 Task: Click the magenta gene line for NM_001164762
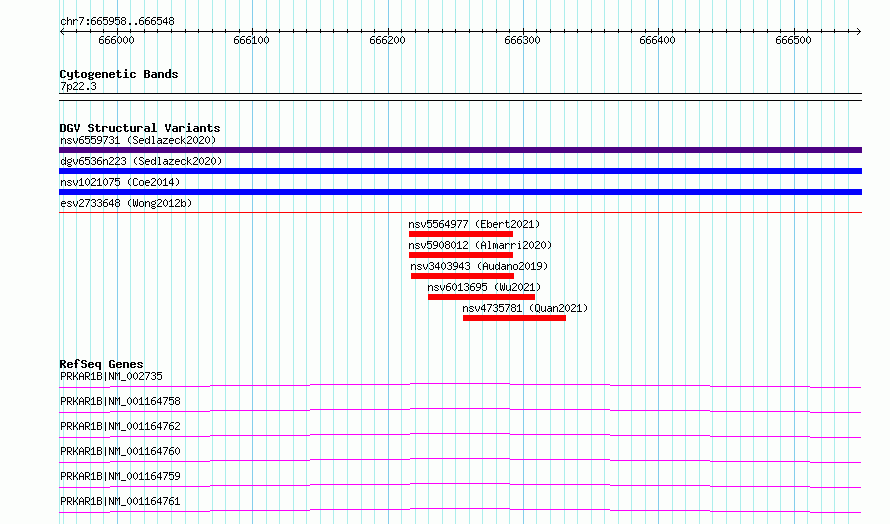460,434
